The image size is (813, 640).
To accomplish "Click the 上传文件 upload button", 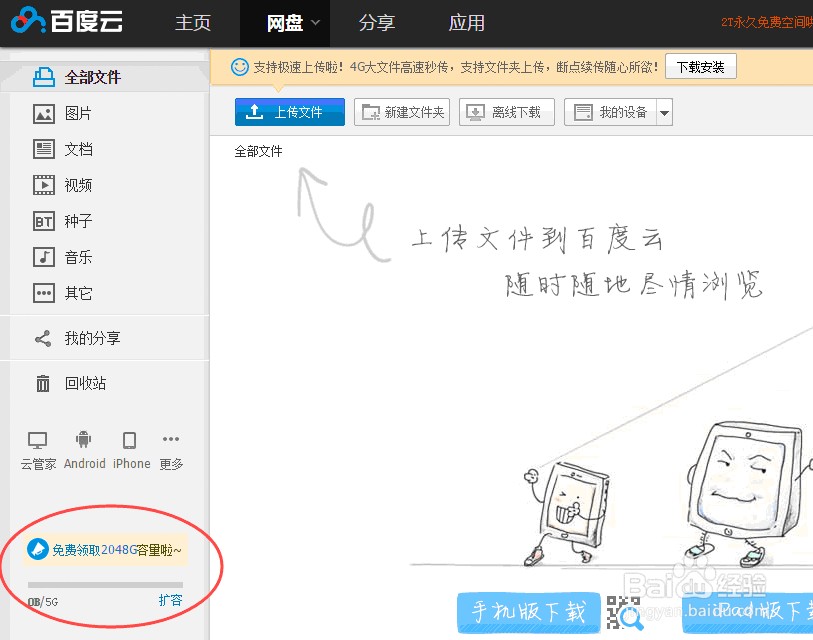I will [289, 112].
